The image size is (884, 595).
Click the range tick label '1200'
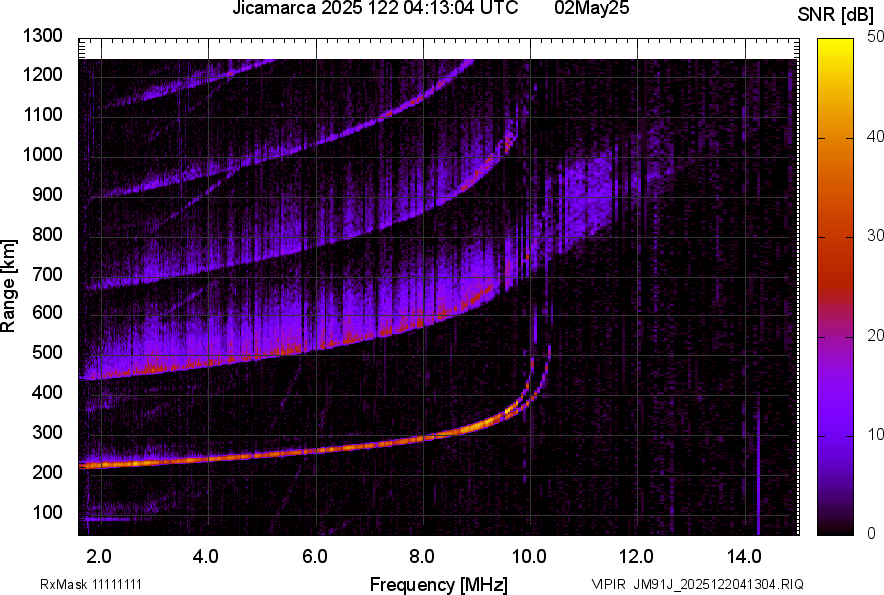(x=42, y=74)
